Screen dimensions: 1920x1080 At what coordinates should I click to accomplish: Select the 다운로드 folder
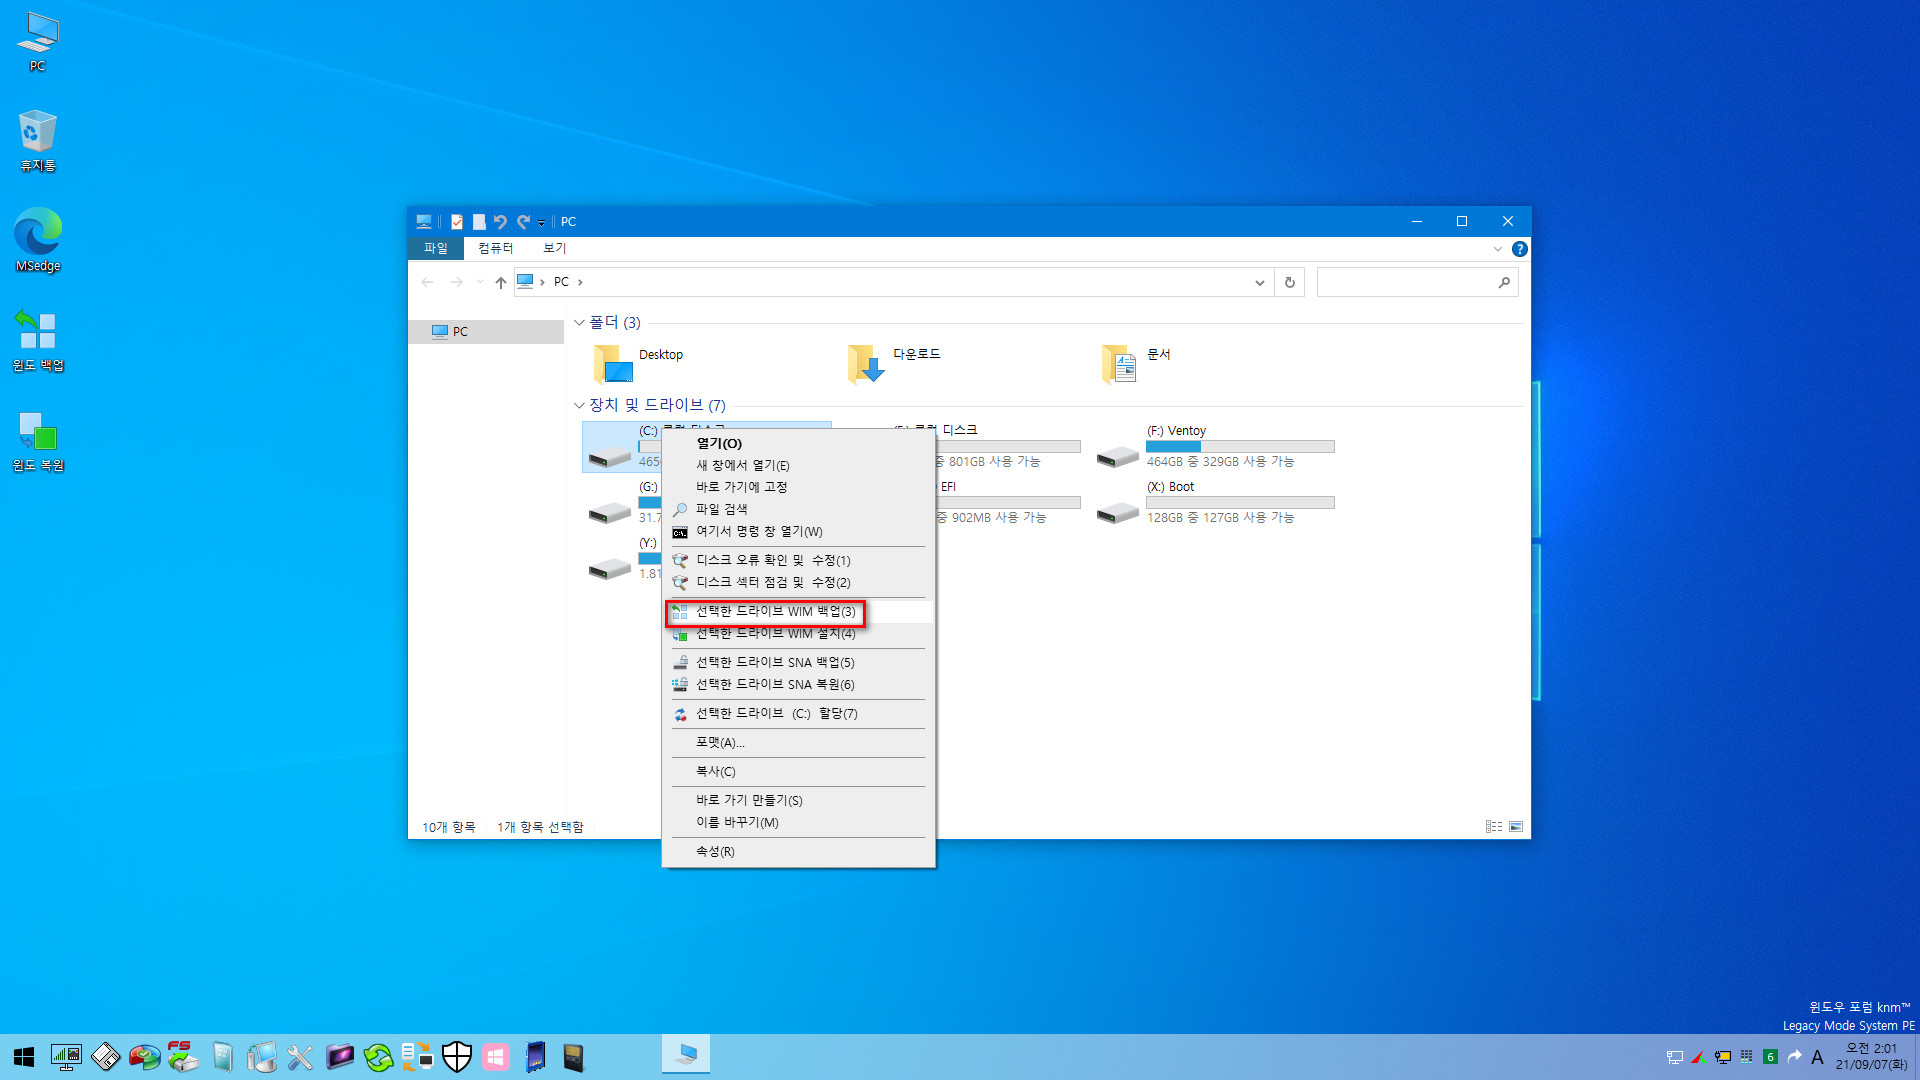pyautogui.click(x=894, y=364)
